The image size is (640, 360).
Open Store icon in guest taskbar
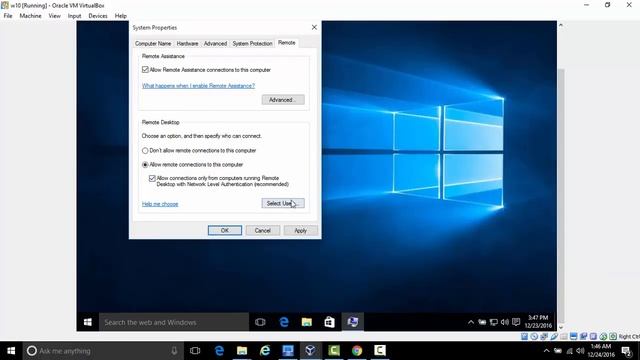329,322
